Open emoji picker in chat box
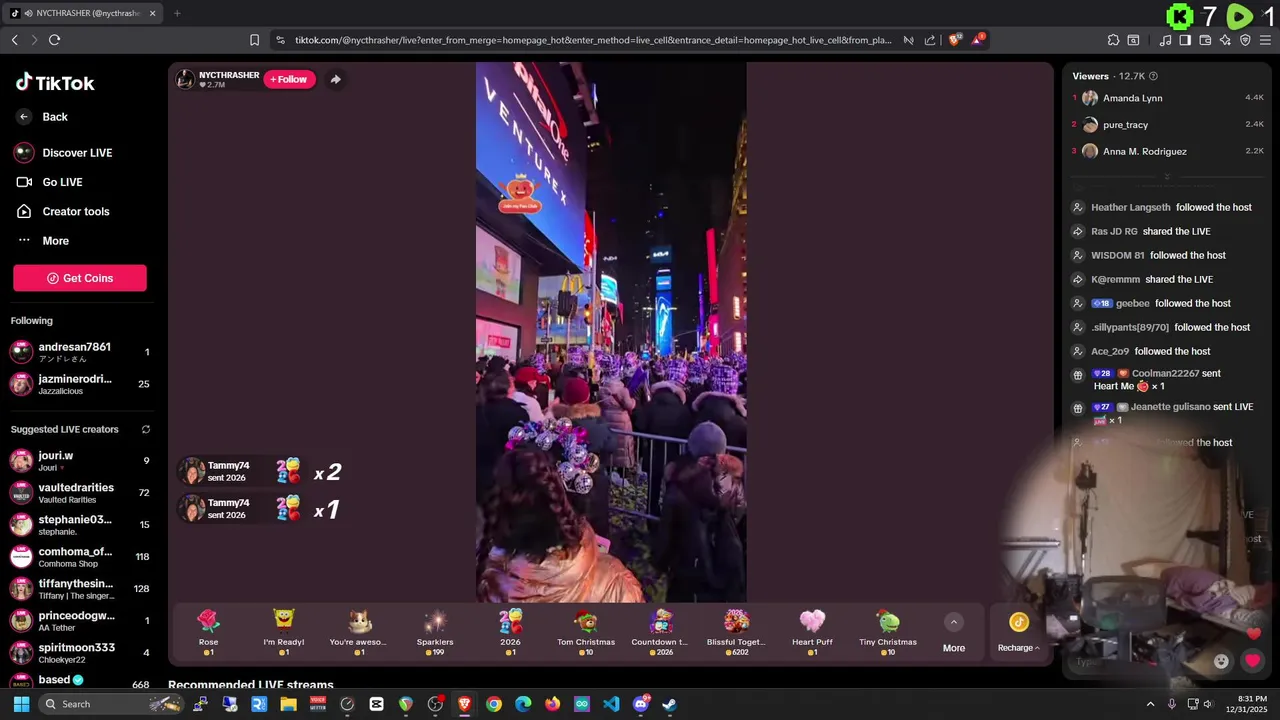 (1221, 661)
